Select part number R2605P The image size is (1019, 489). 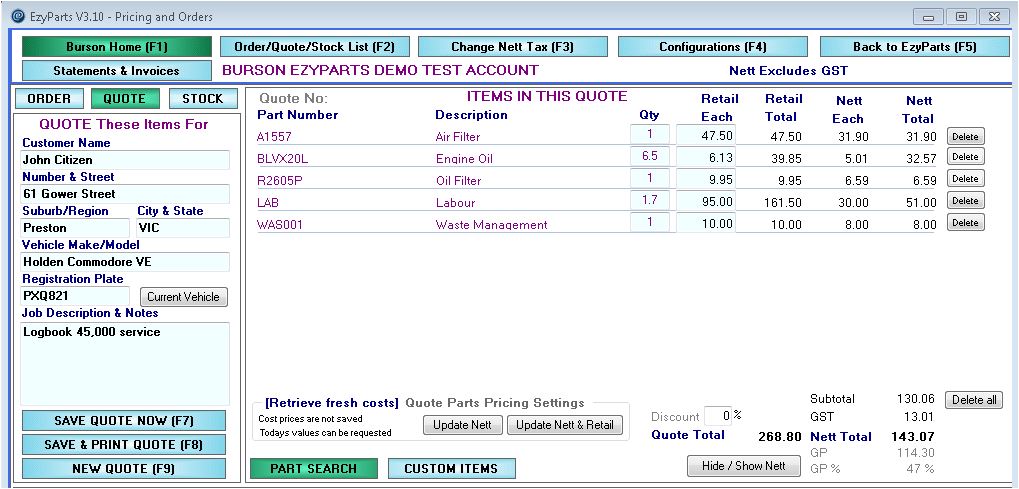point(280,181)
